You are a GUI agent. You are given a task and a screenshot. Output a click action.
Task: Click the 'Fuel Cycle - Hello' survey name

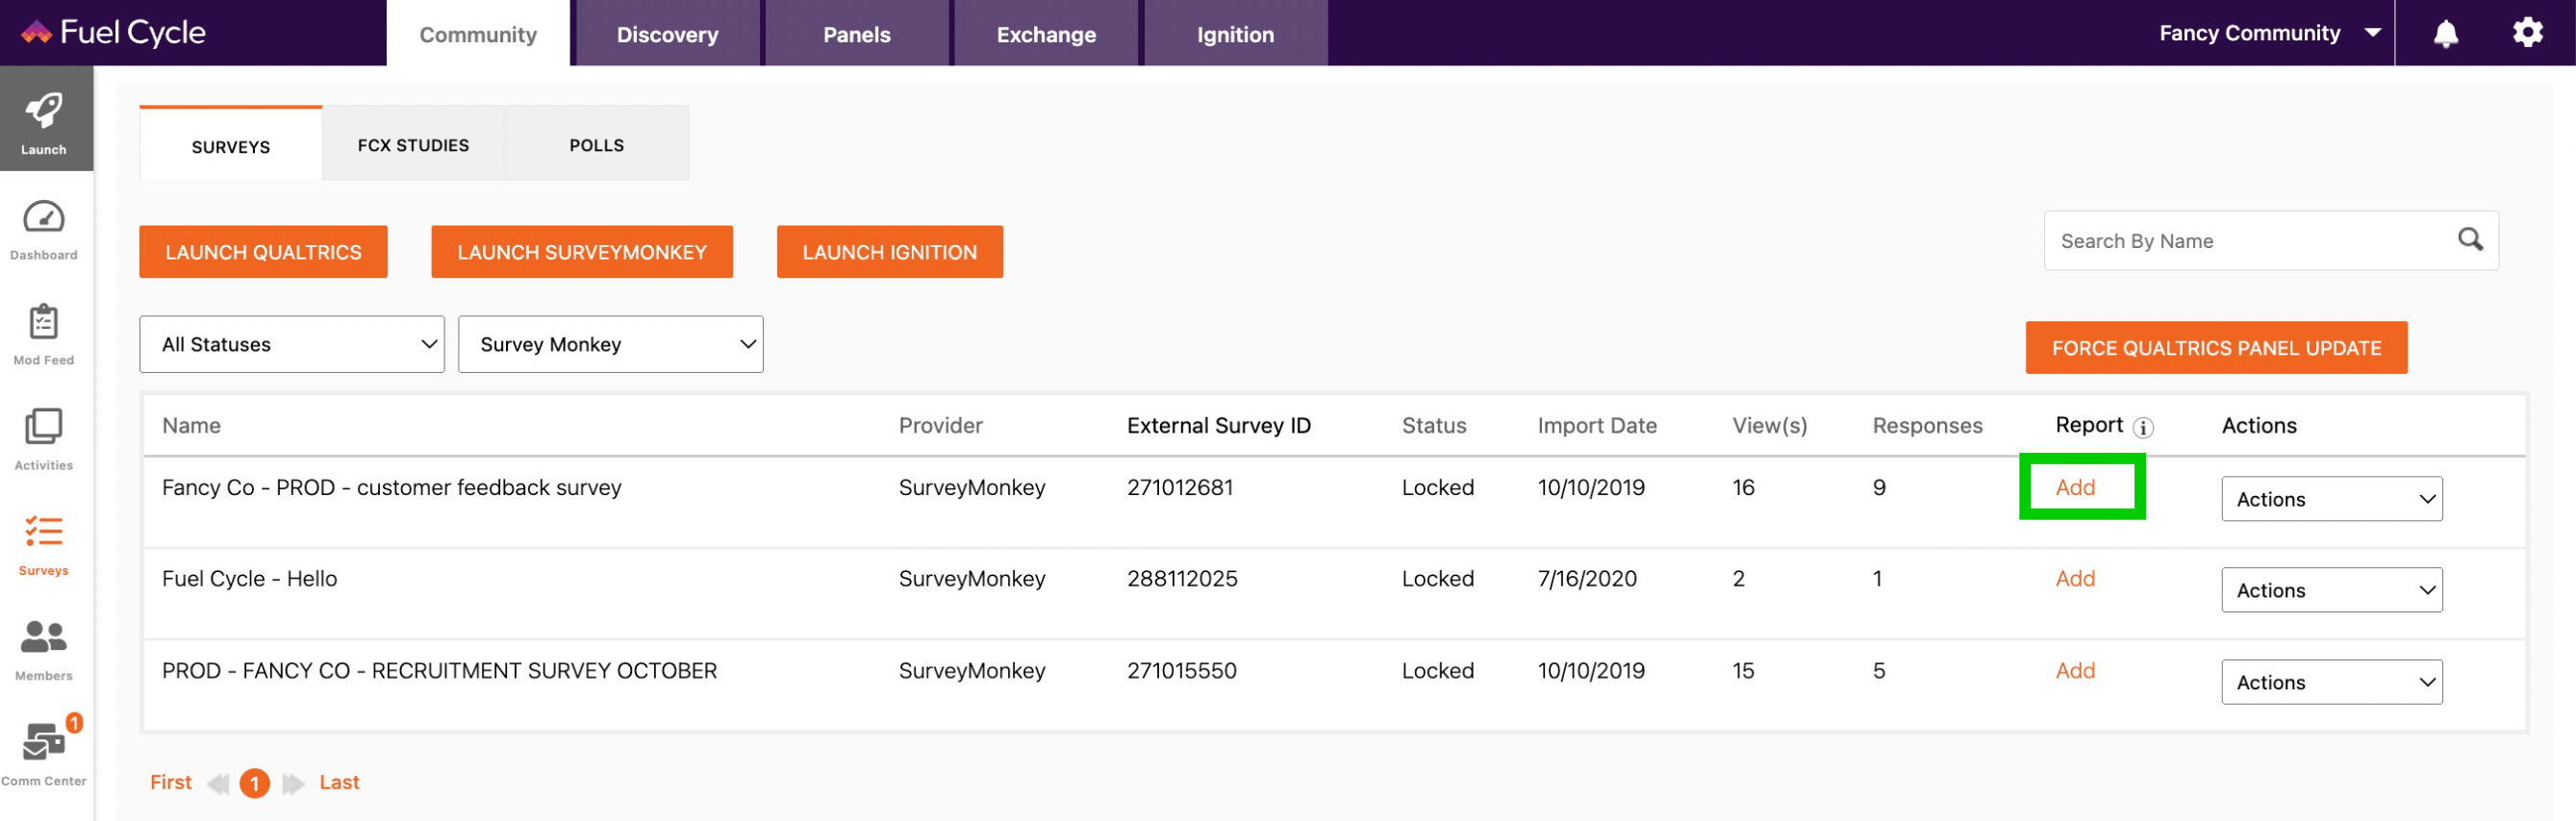point(249,578)
